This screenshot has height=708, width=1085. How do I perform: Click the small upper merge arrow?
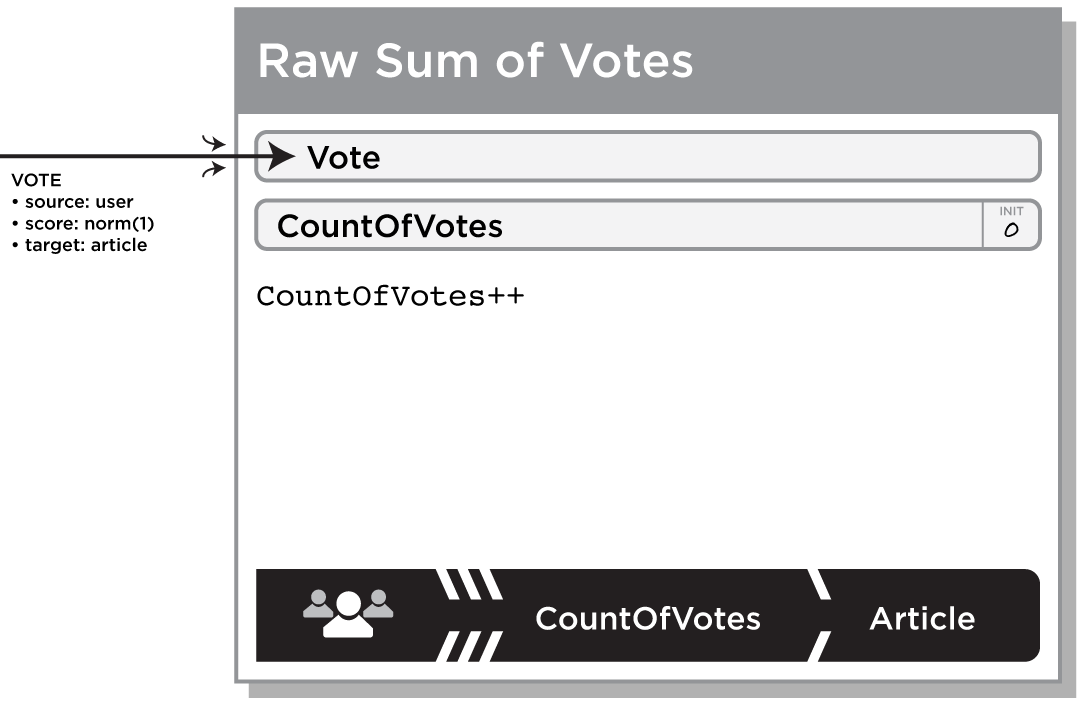[x=214, y=143]
